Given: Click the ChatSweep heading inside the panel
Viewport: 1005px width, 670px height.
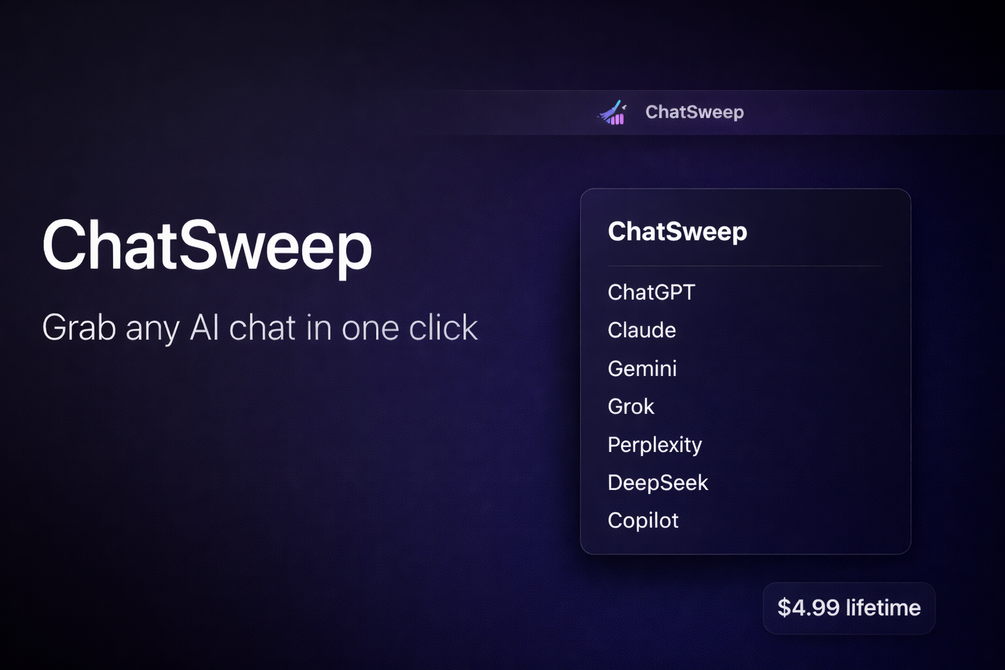Looking at the screenshot, I should click(677, 232).
